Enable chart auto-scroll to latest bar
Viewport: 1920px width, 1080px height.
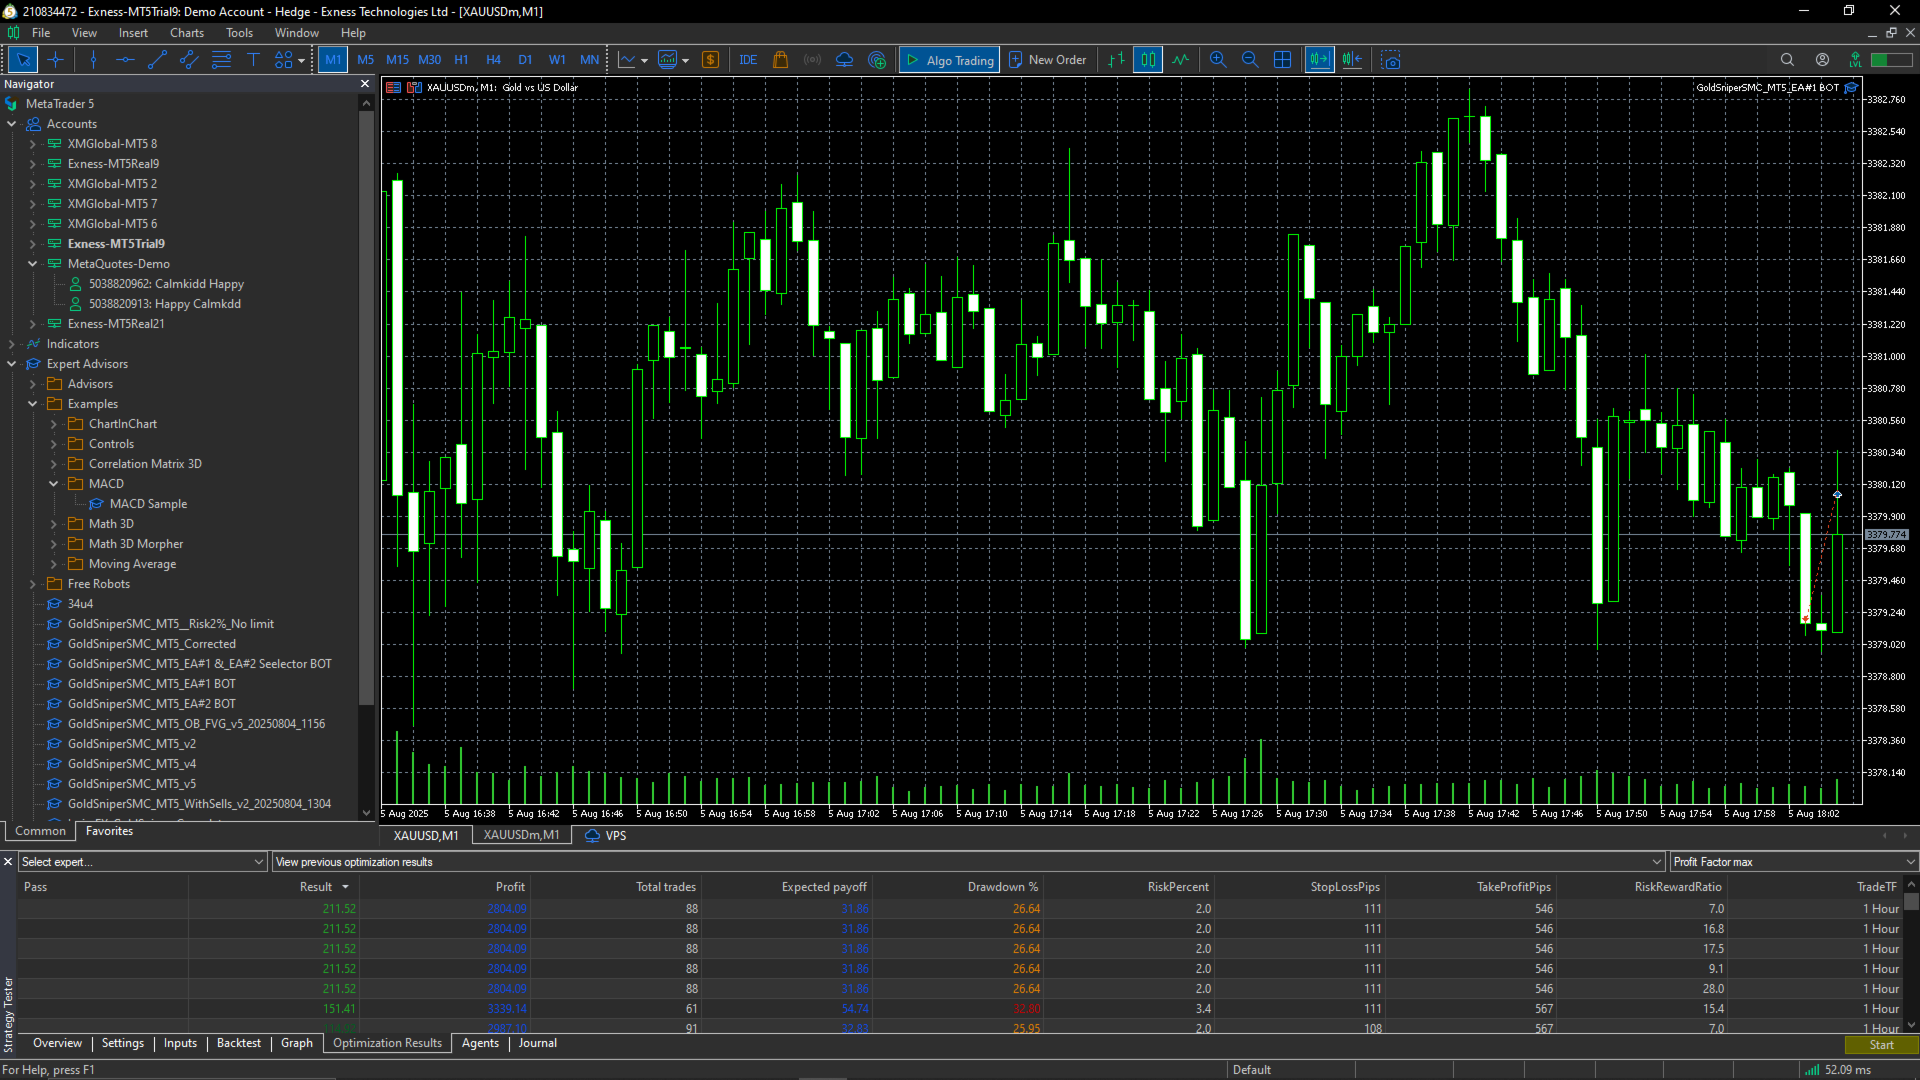click(x=1319, y=59)
